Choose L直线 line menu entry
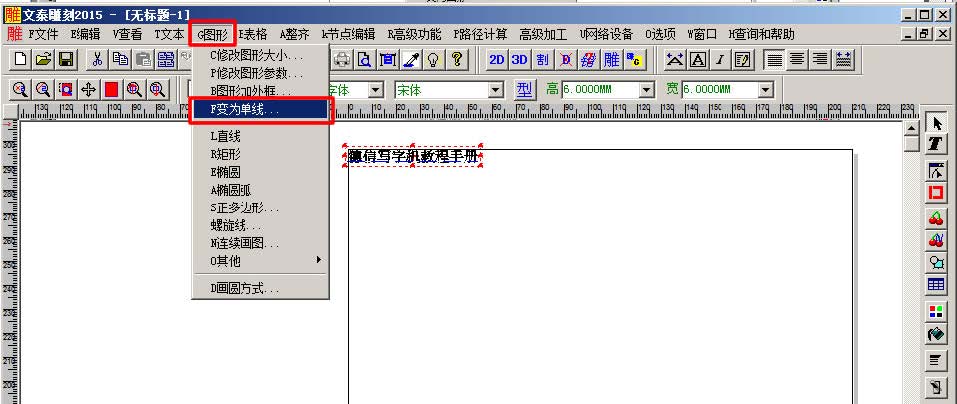 261,137
